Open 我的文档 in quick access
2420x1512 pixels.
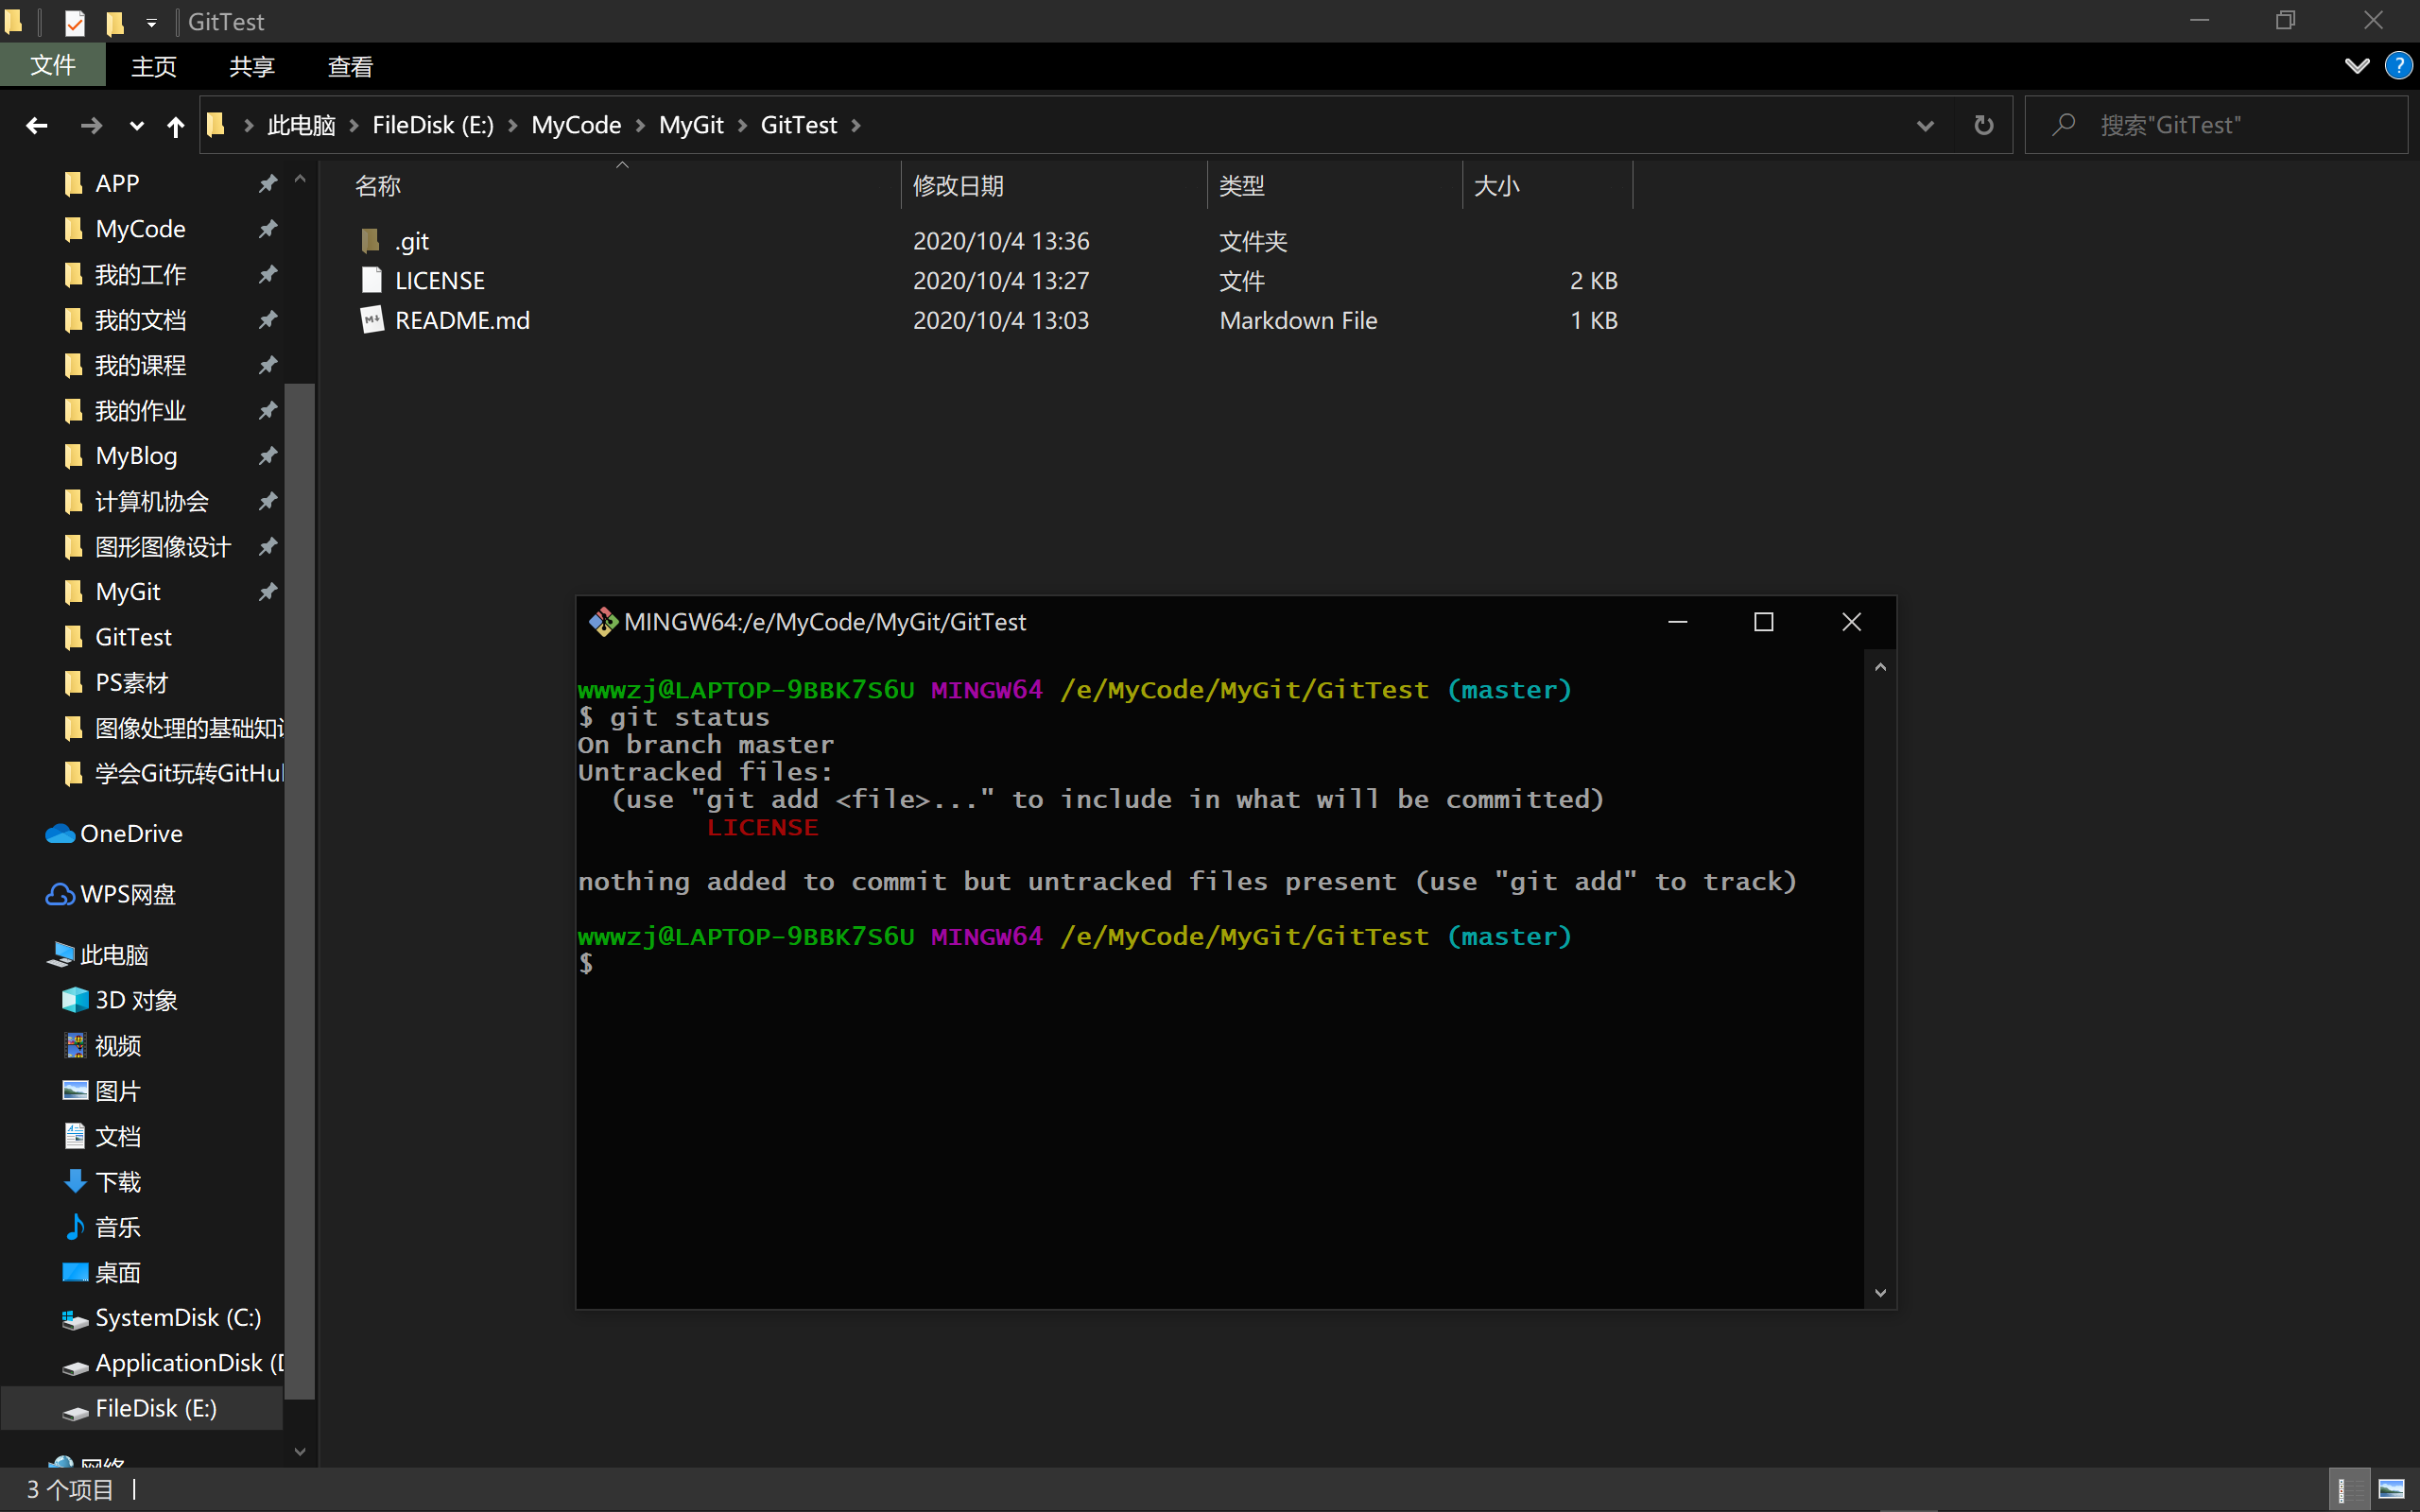pos(140,320)
